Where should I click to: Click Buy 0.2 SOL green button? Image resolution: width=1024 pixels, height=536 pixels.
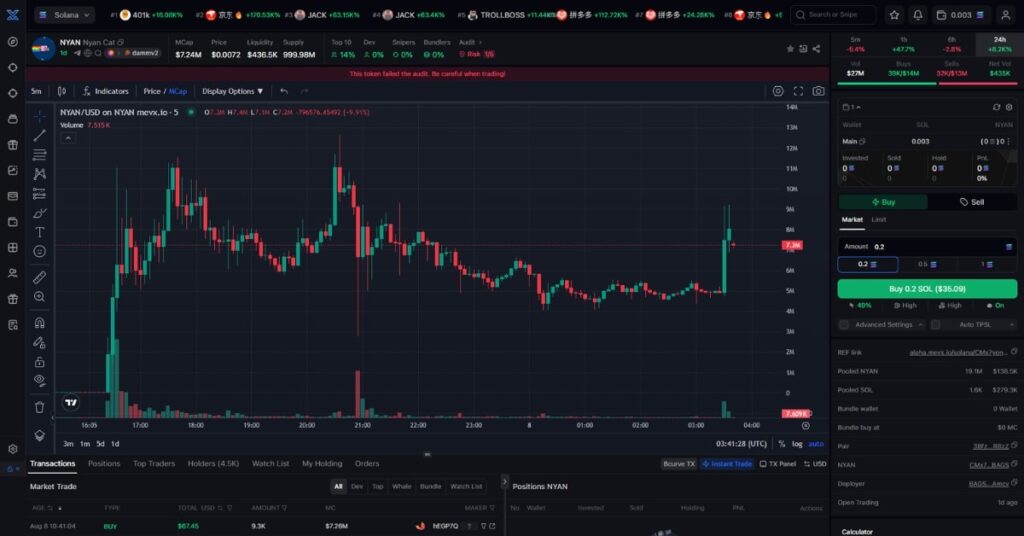tap(927, 289)
